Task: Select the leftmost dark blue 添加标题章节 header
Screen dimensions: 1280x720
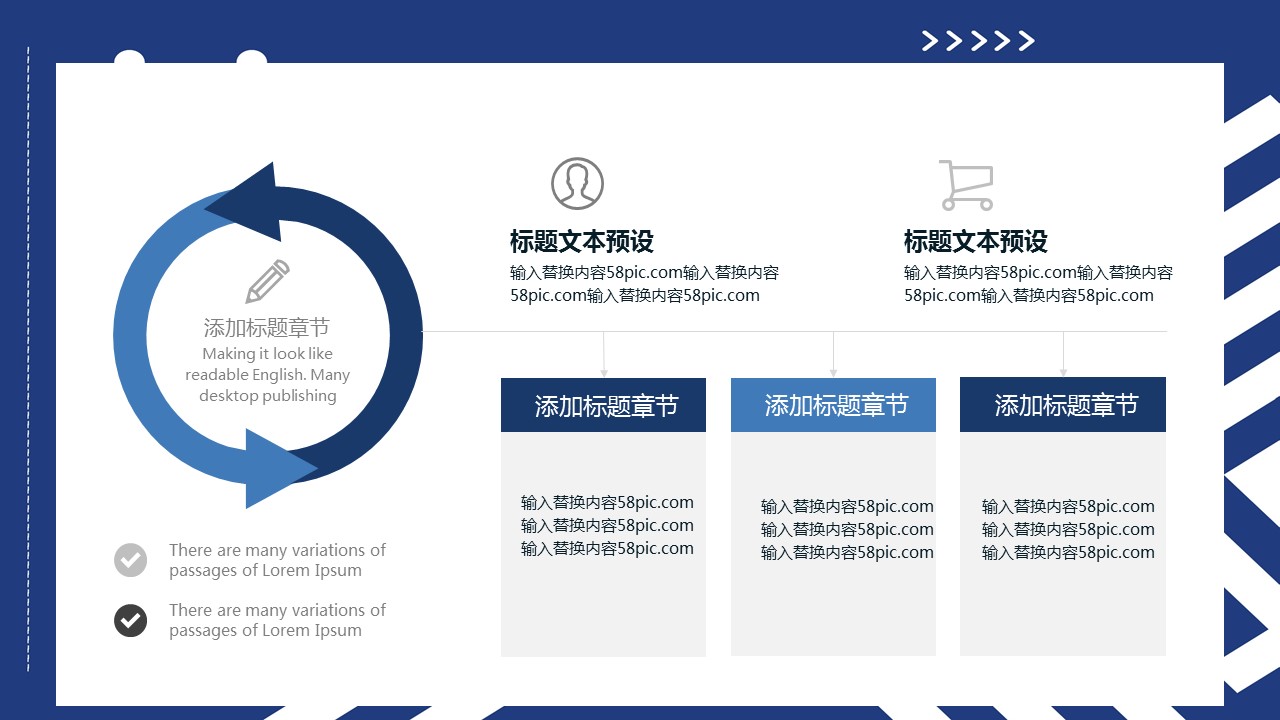Action: pos(603,405)
